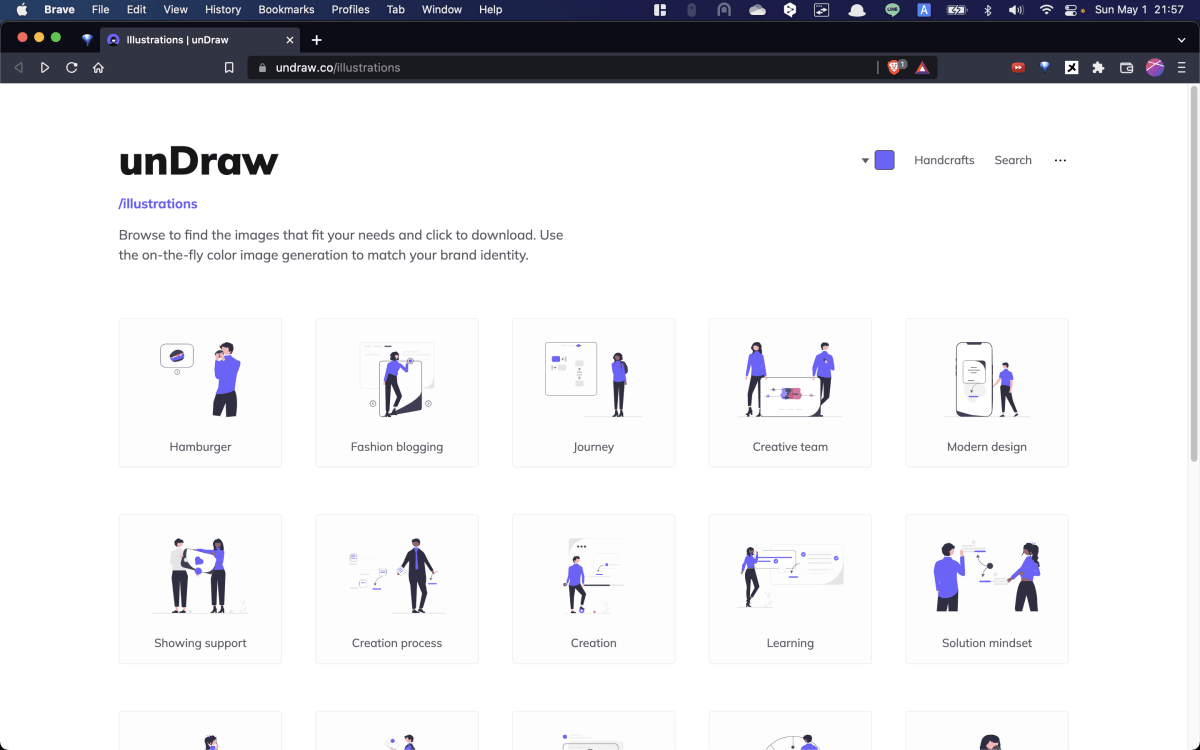Reload the undraw.co page

72,68
